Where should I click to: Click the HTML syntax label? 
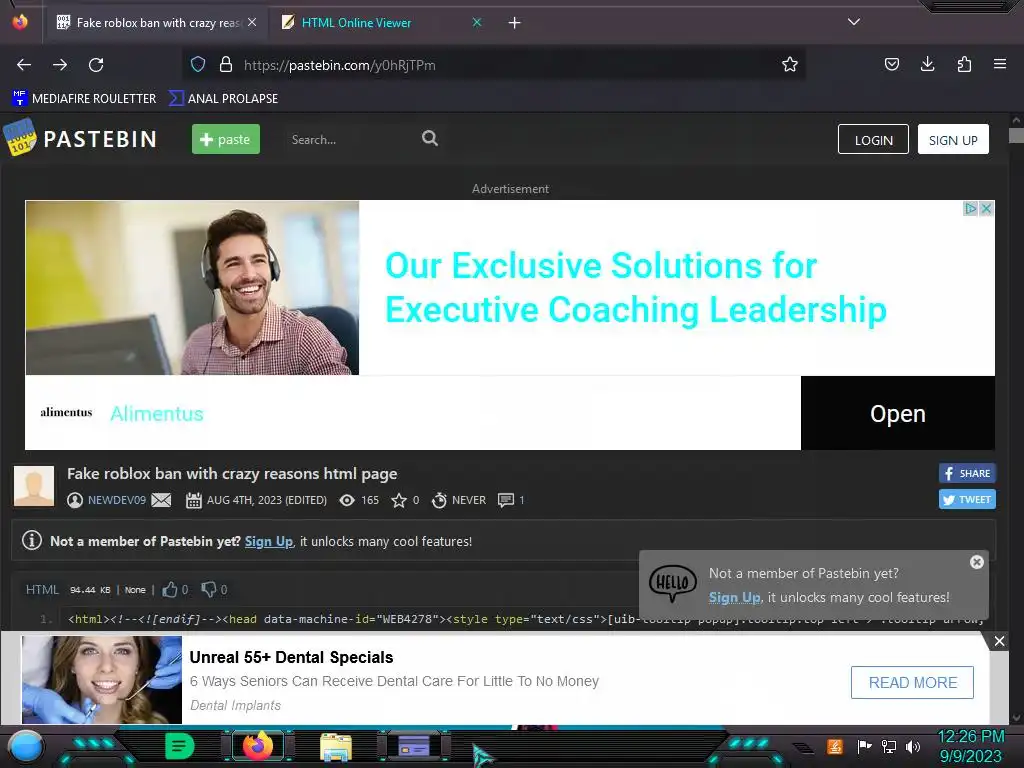point(42,590)
